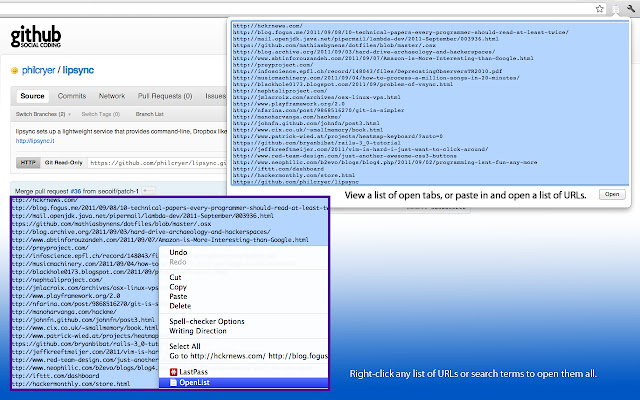This screenshot has height=400, width=640.
Task: Switch to the Network tab
Action: coord(112,96)
